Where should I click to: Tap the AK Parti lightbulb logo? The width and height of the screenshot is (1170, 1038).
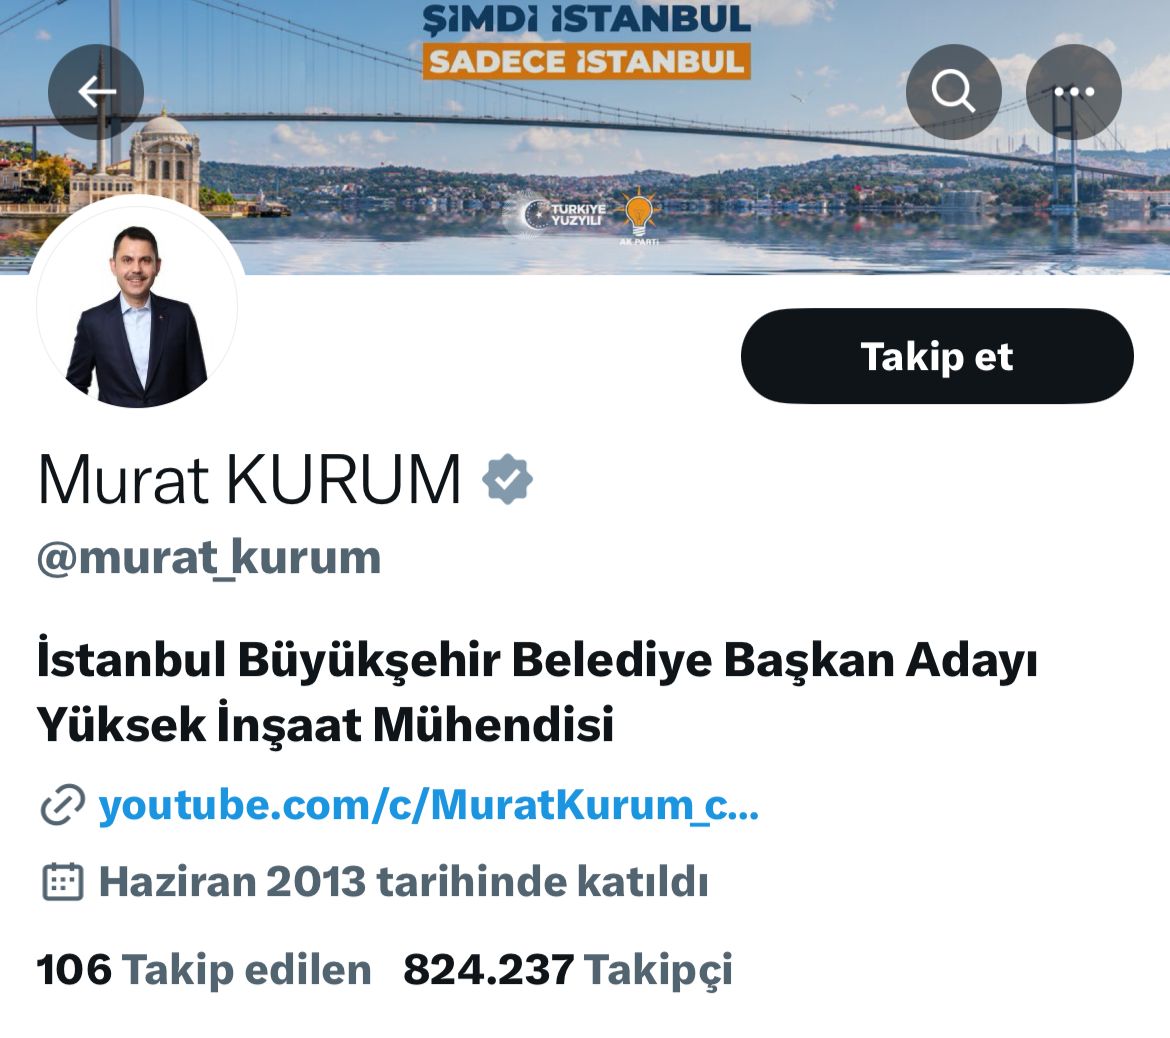tap(639, 216)
